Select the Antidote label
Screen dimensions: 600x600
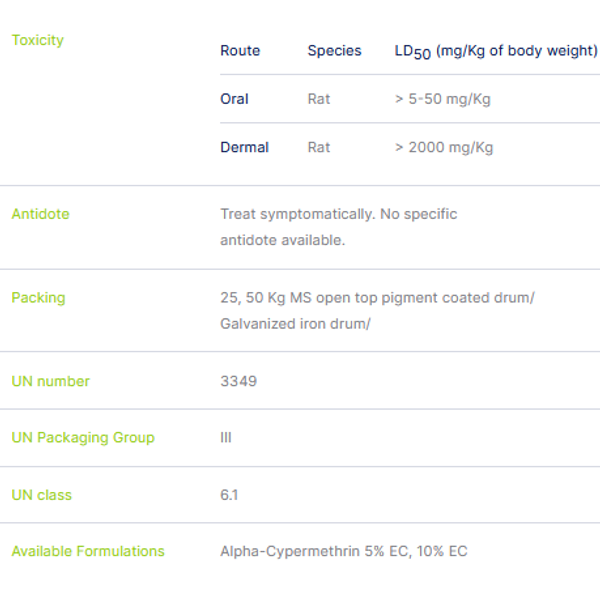[x=41, y=214]
